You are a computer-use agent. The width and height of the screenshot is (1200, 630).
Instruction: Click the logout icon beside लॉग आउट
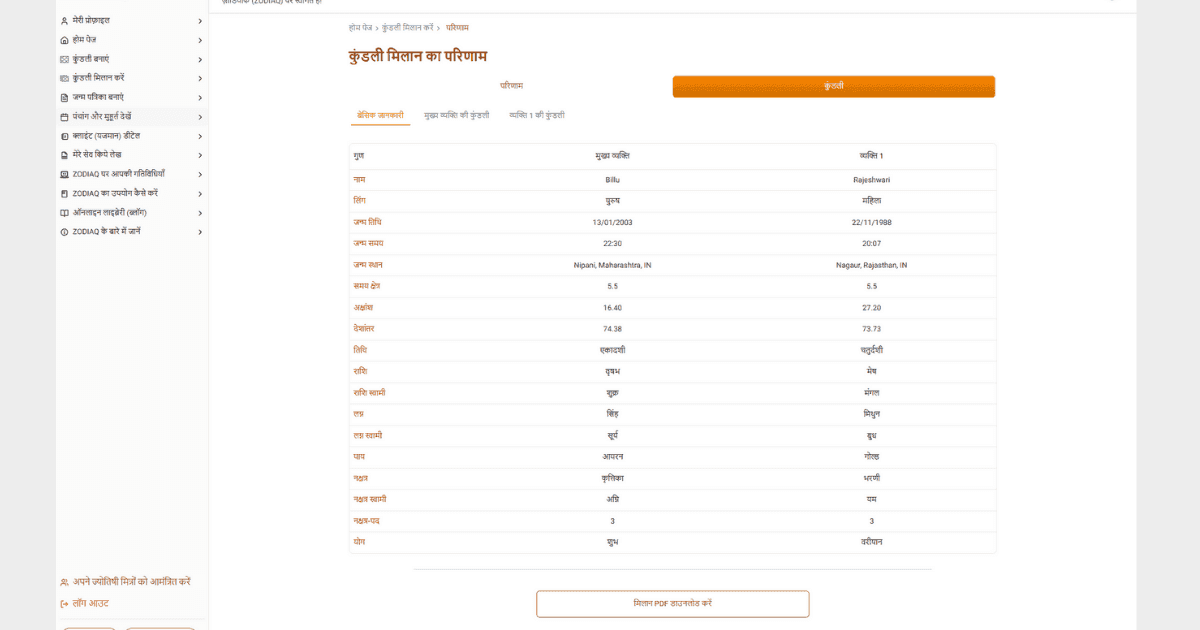point(65,604)
